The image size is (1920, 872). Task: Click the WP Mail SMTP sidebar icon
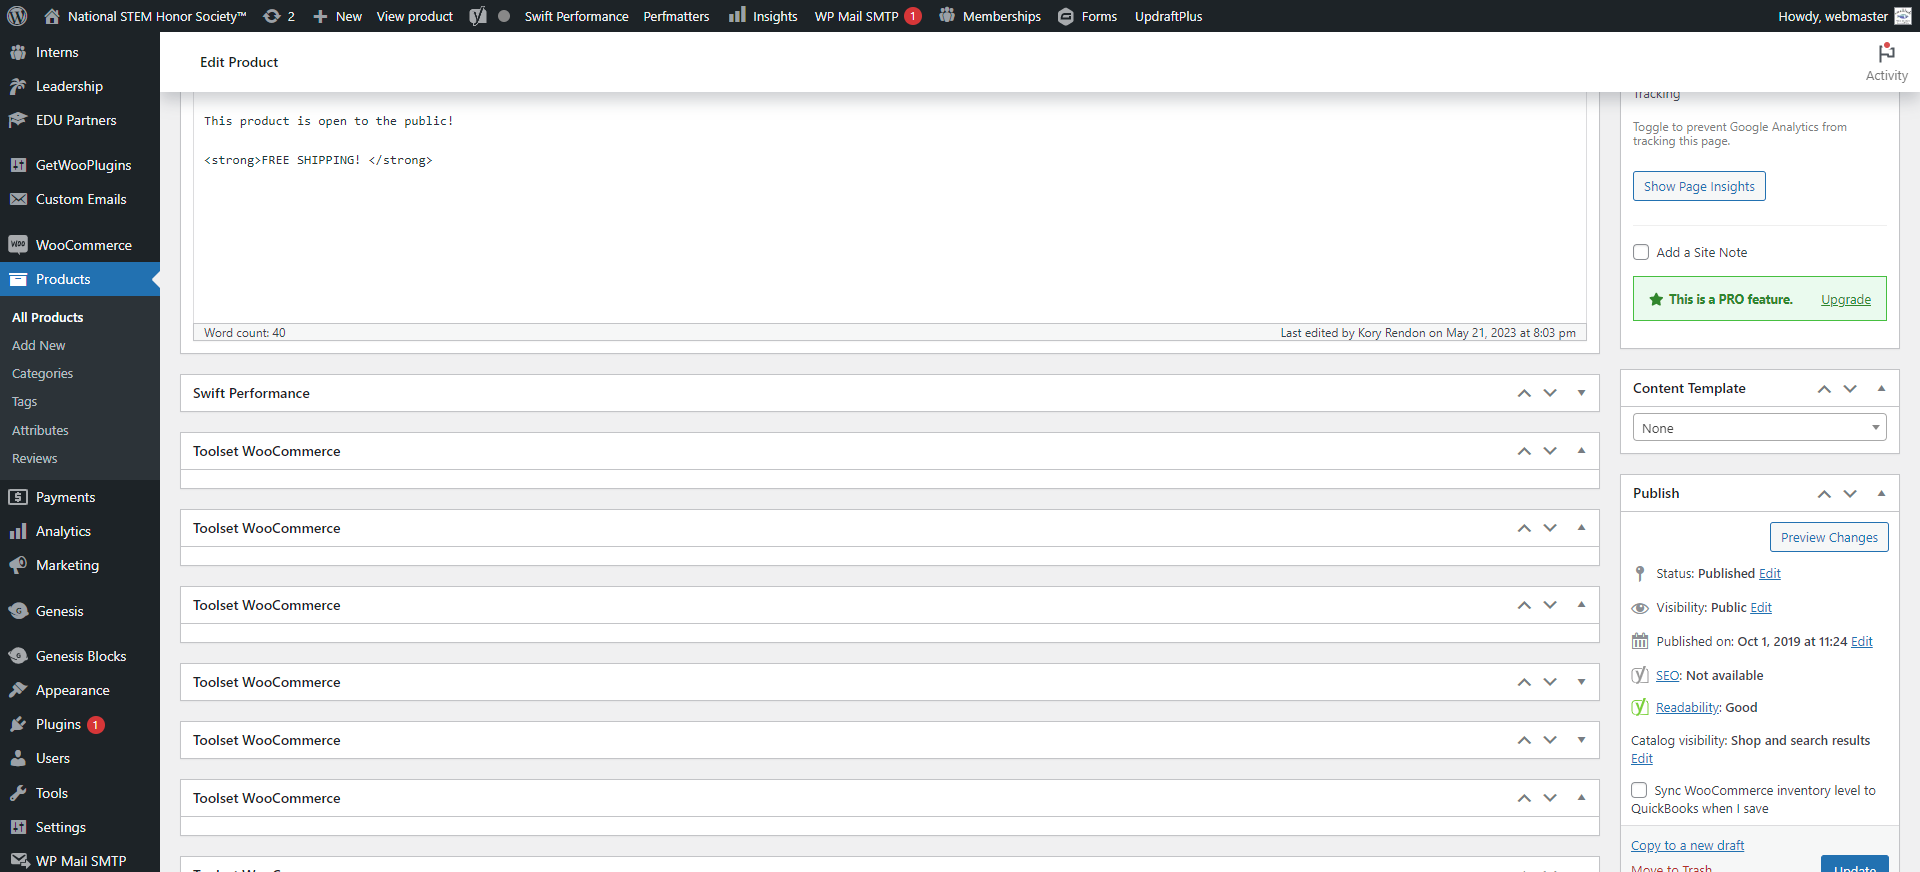click(18, 861)
